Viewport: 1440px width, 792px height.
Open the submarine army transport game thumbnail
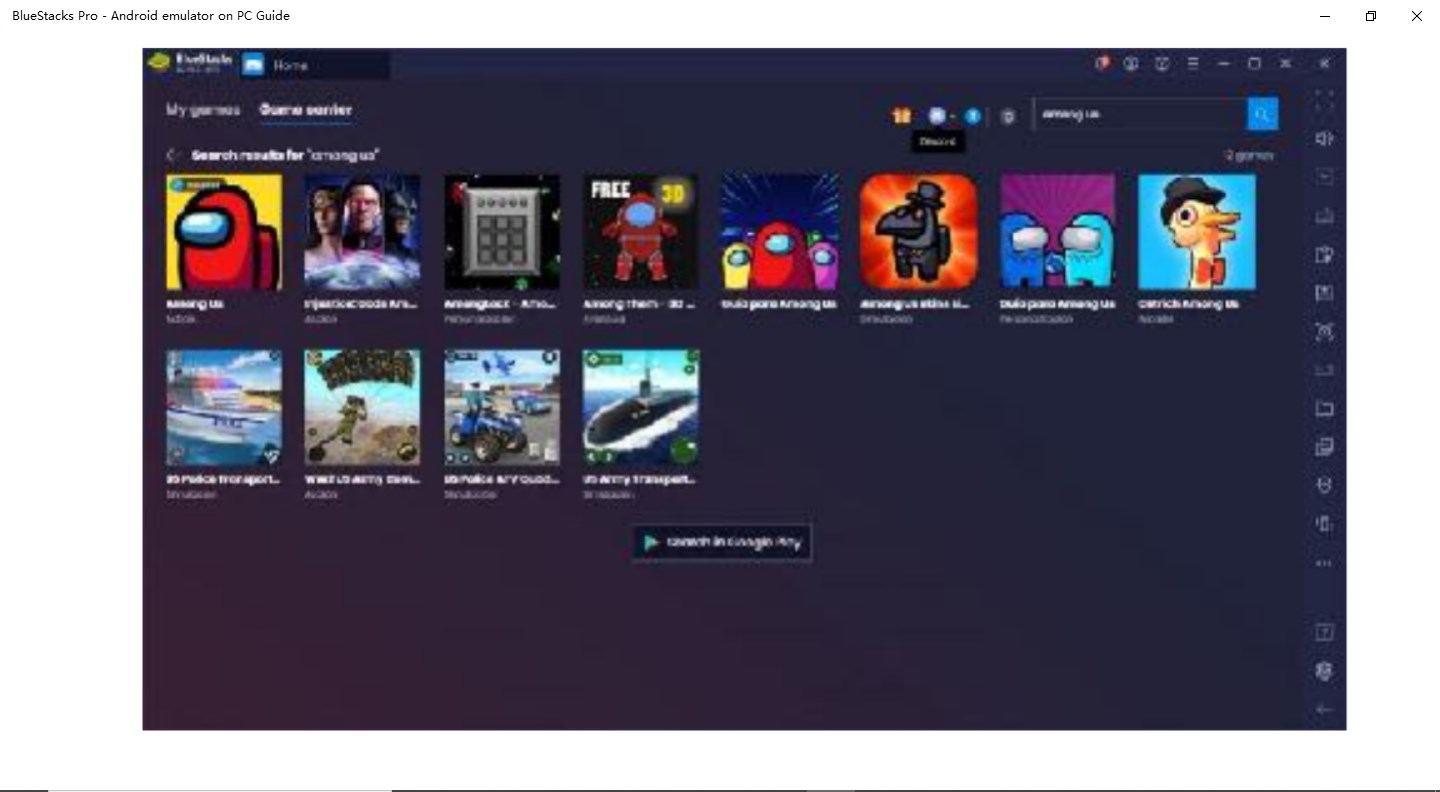[x=641, y=407]
